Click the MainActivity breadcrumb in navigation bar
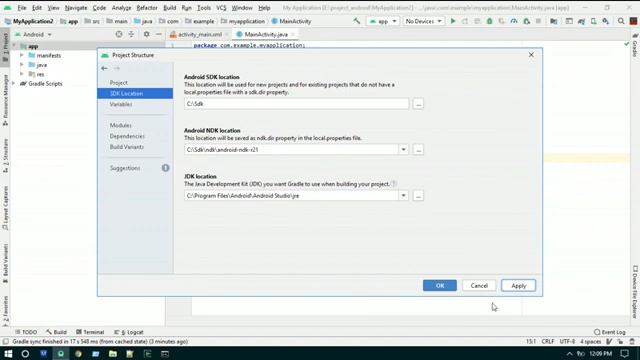This screenshot has height=360, width=640. 291,21
